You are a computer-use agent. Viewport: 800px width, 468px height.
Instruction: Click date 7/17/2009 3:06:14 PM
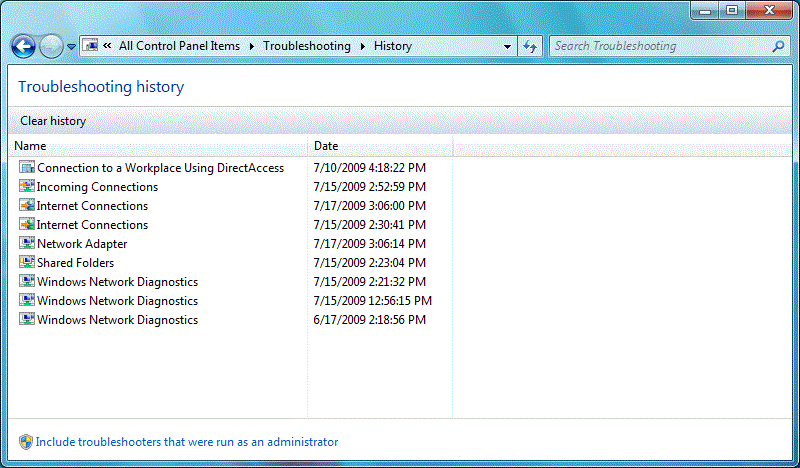[x=369, y=244]
